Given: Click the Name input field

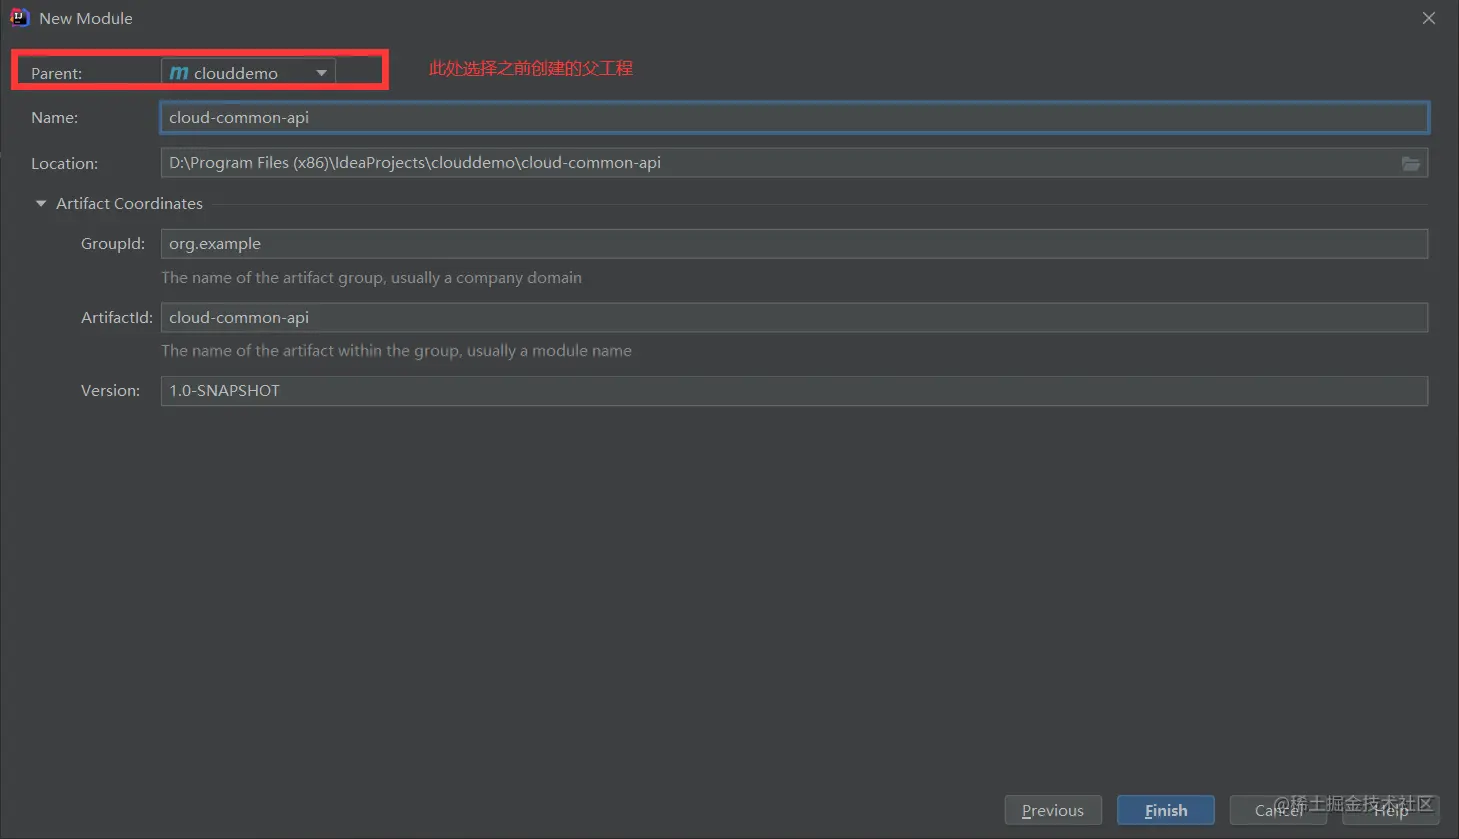Looking at the screenshot, I should (794, 117).
